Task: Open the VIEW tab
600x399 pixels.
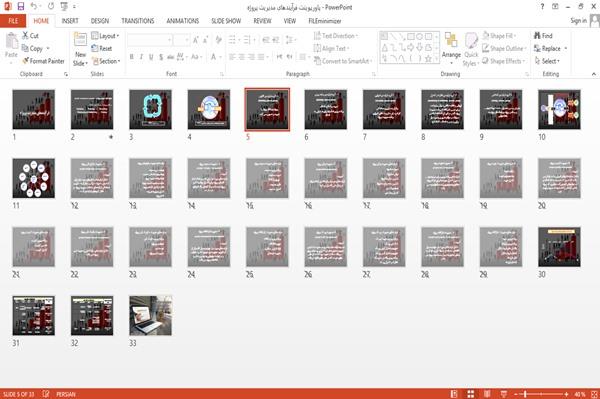Action: coord(289,21)
